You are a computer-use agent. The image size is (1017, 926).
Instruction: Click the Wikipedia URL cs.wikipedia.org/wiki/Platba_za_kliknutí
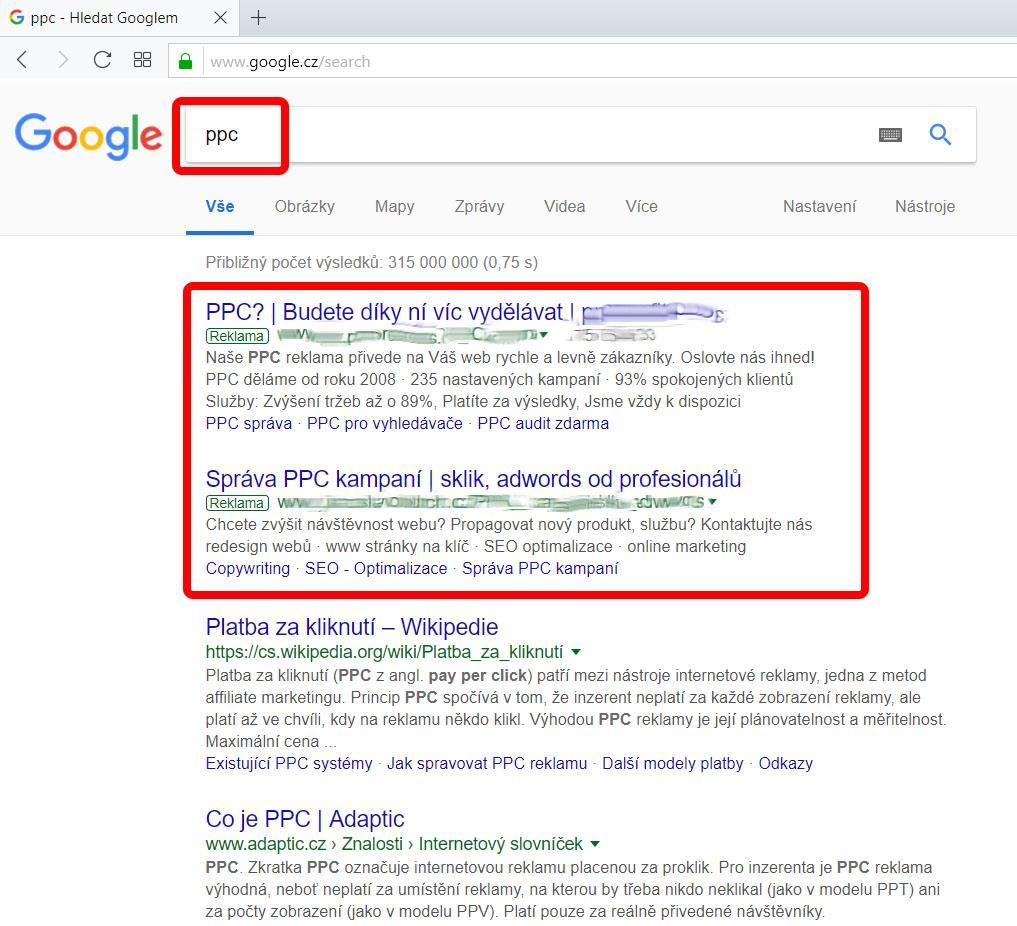pyautogui.click(x=384, y=652)
